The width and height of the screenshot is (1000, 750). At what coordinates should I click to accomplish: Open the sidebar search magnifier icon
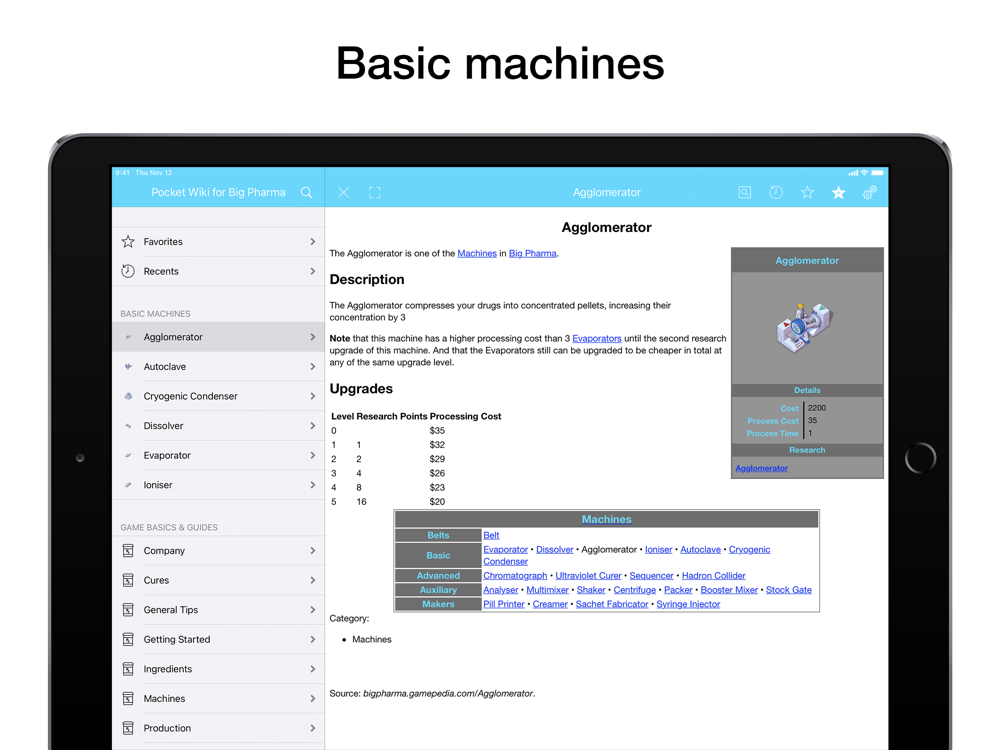point(307,193)
